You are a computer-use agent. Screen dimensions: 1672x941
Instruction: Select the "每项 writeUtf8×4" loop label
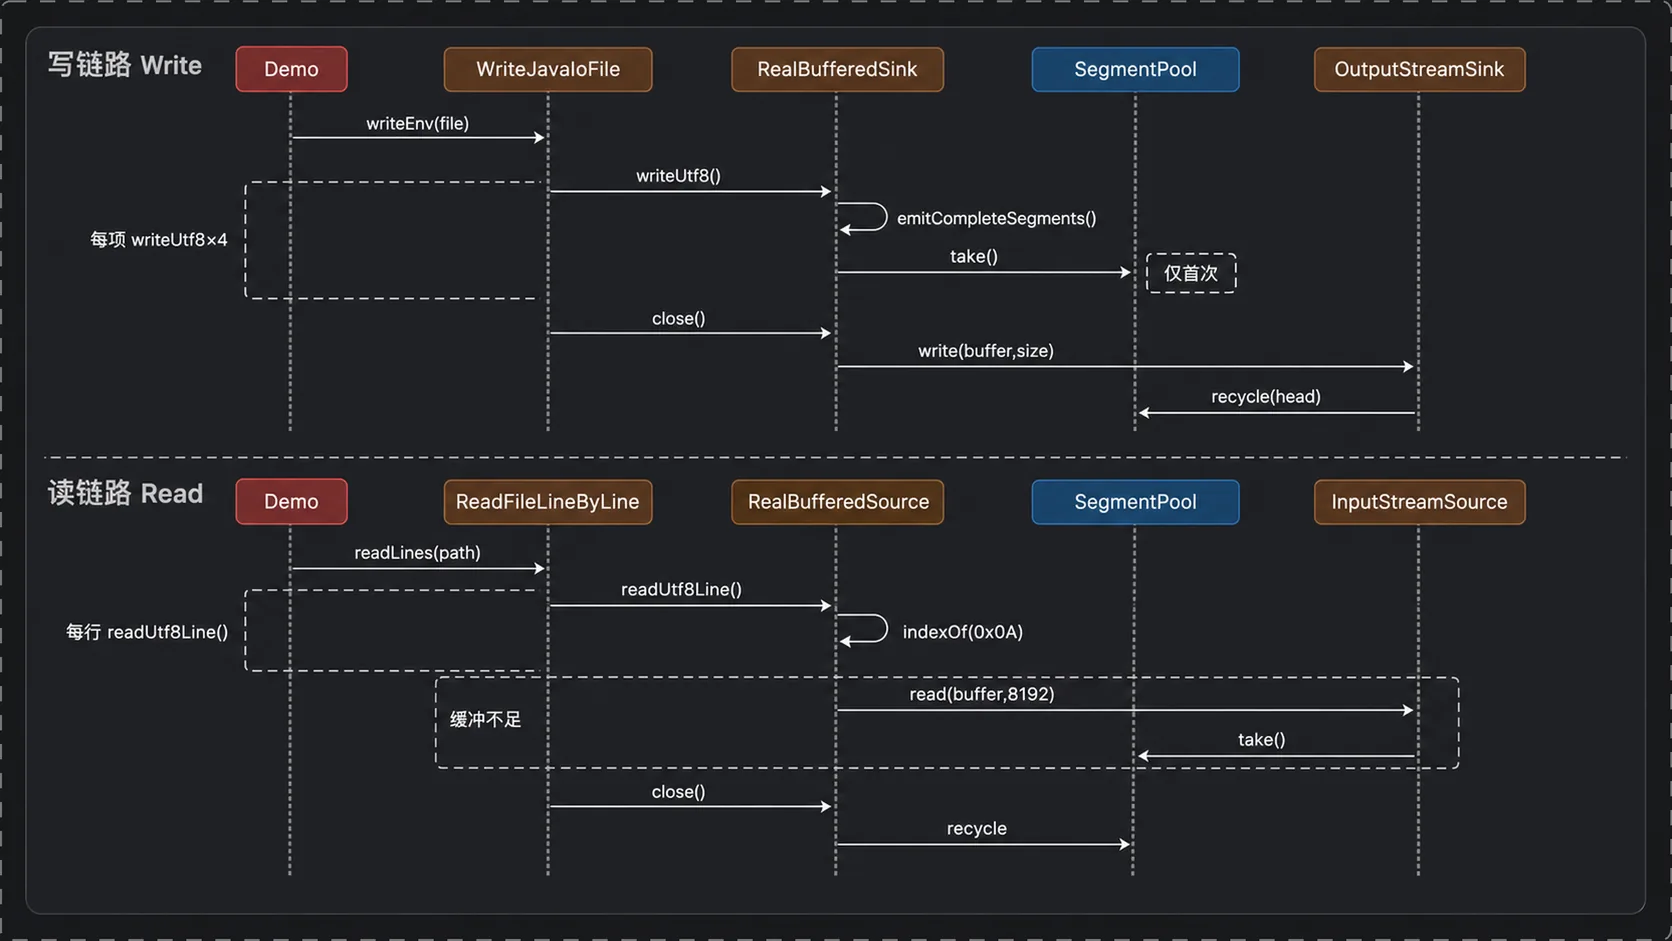159,239
